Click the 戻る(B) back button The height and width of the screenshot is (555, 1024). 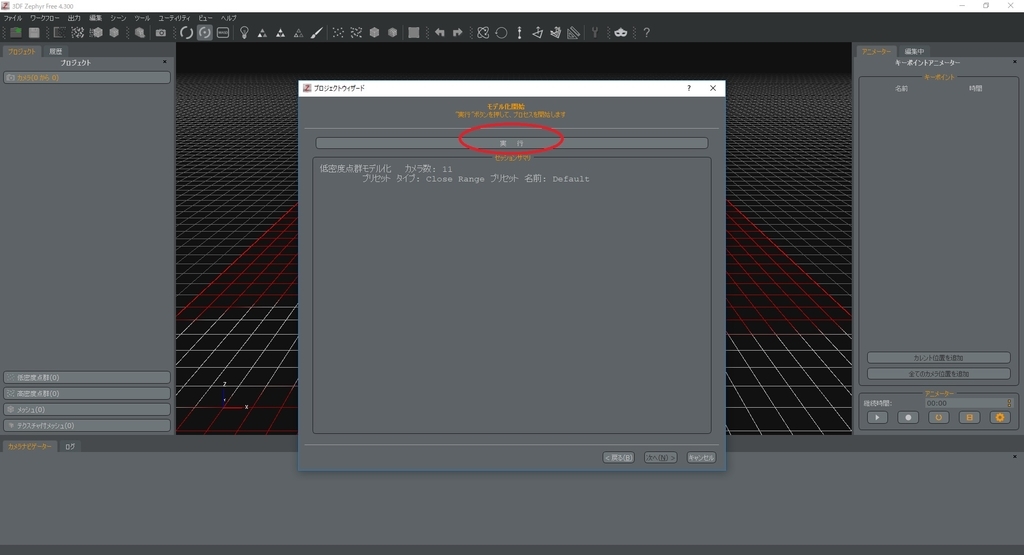pyautogui.click(x=618, y=458)
